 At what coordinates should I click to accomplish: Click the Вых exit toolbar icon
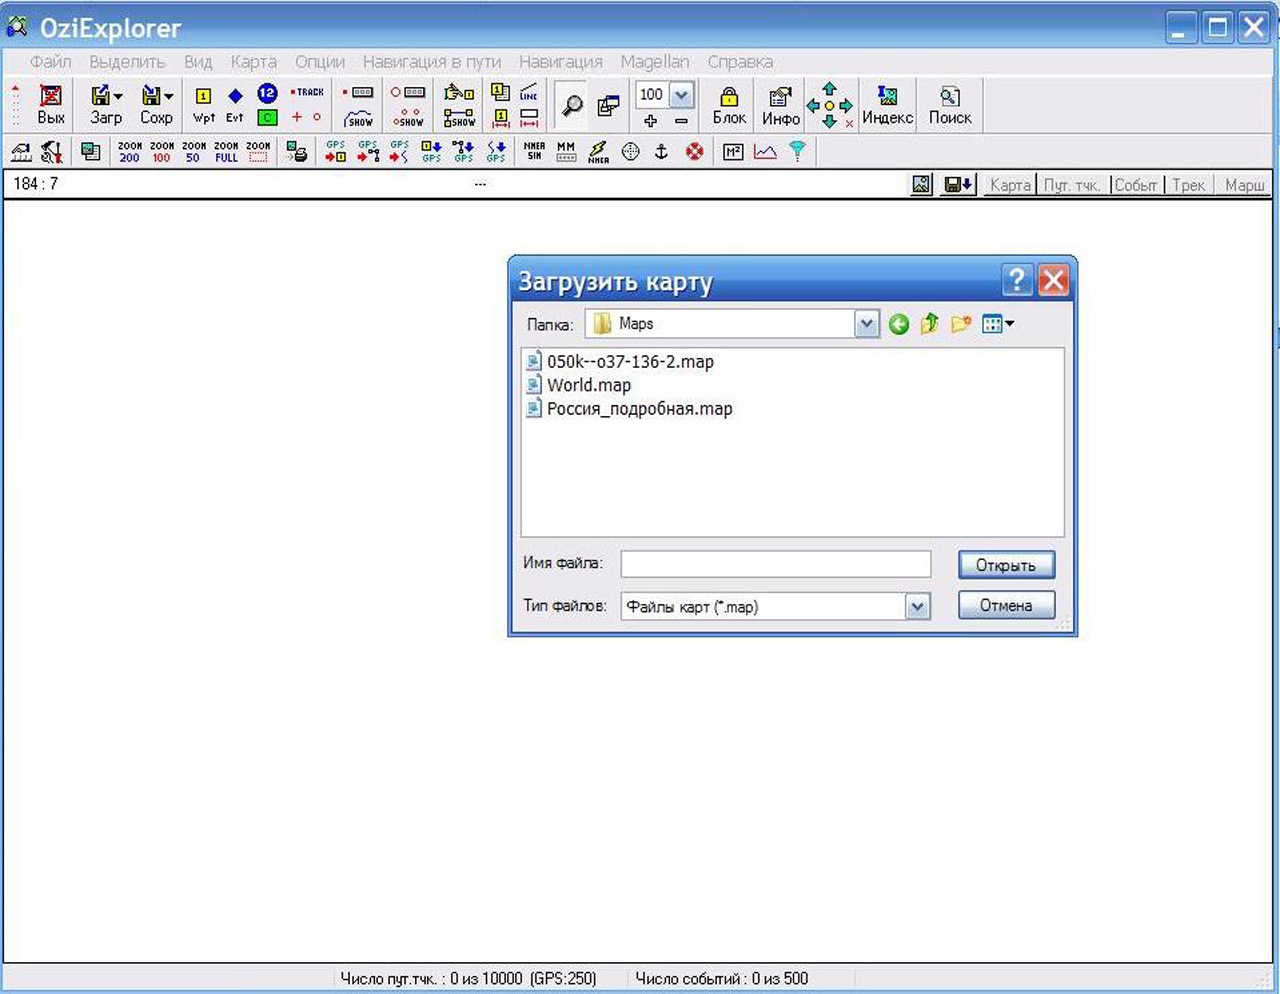click(x=50, y=105)
